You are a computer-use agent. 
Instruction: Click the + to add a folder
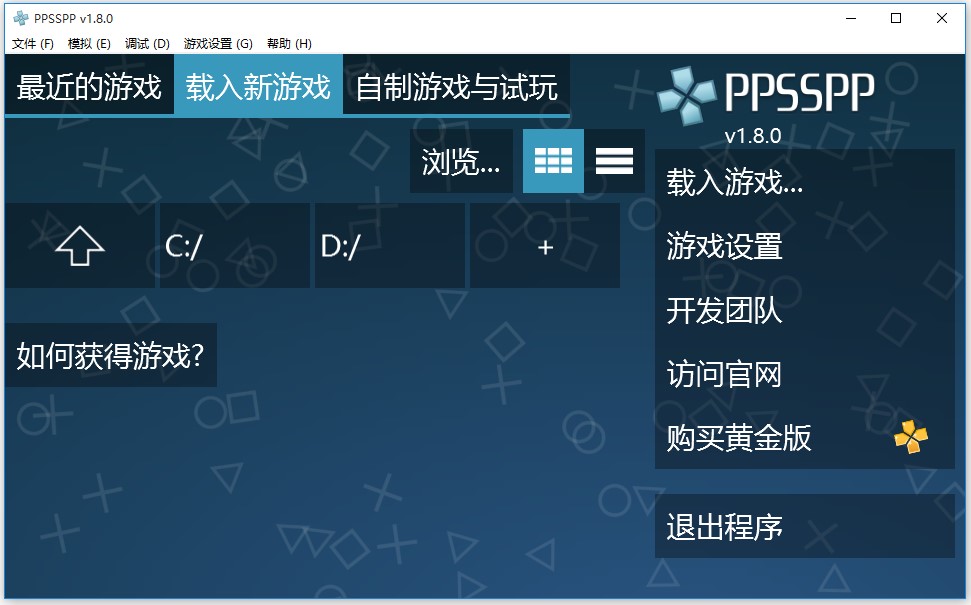544,245
